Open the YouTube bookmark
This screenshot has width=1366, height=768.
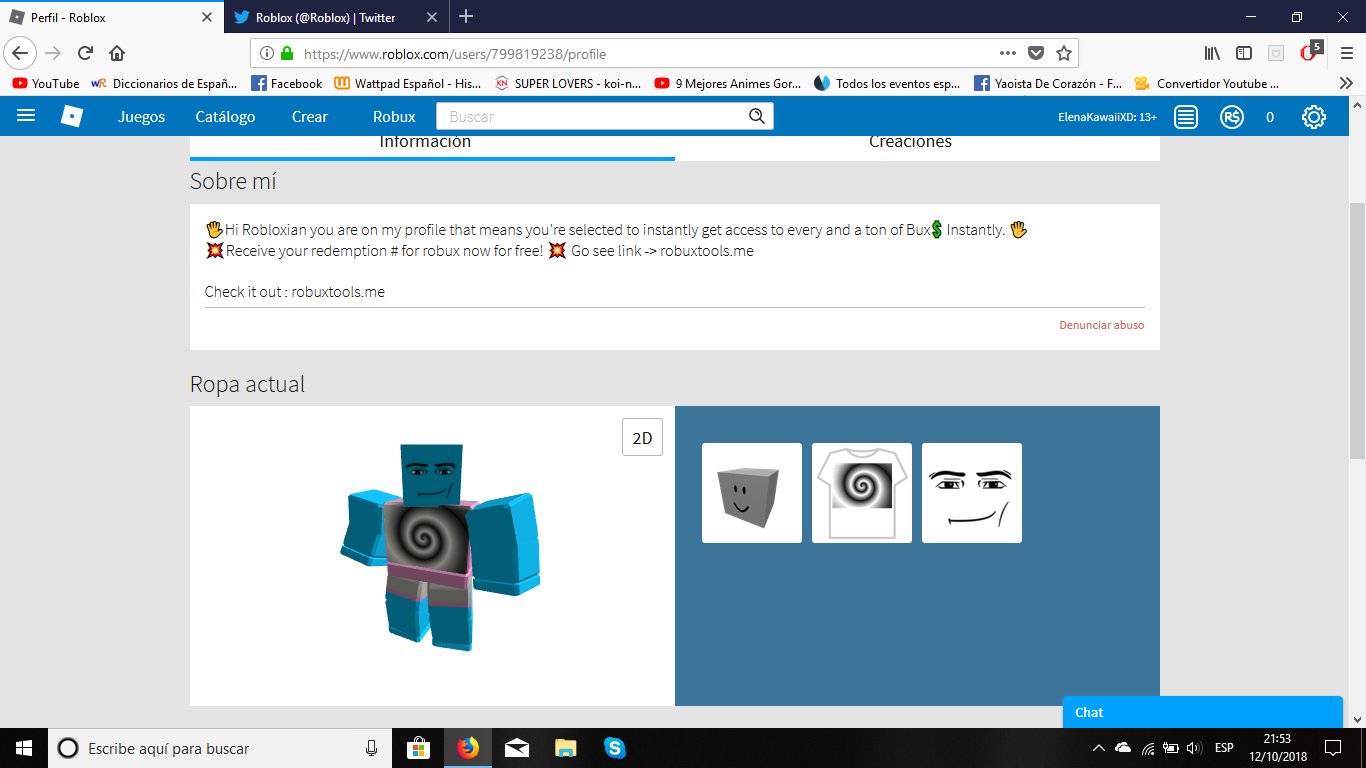pos(45,84)
